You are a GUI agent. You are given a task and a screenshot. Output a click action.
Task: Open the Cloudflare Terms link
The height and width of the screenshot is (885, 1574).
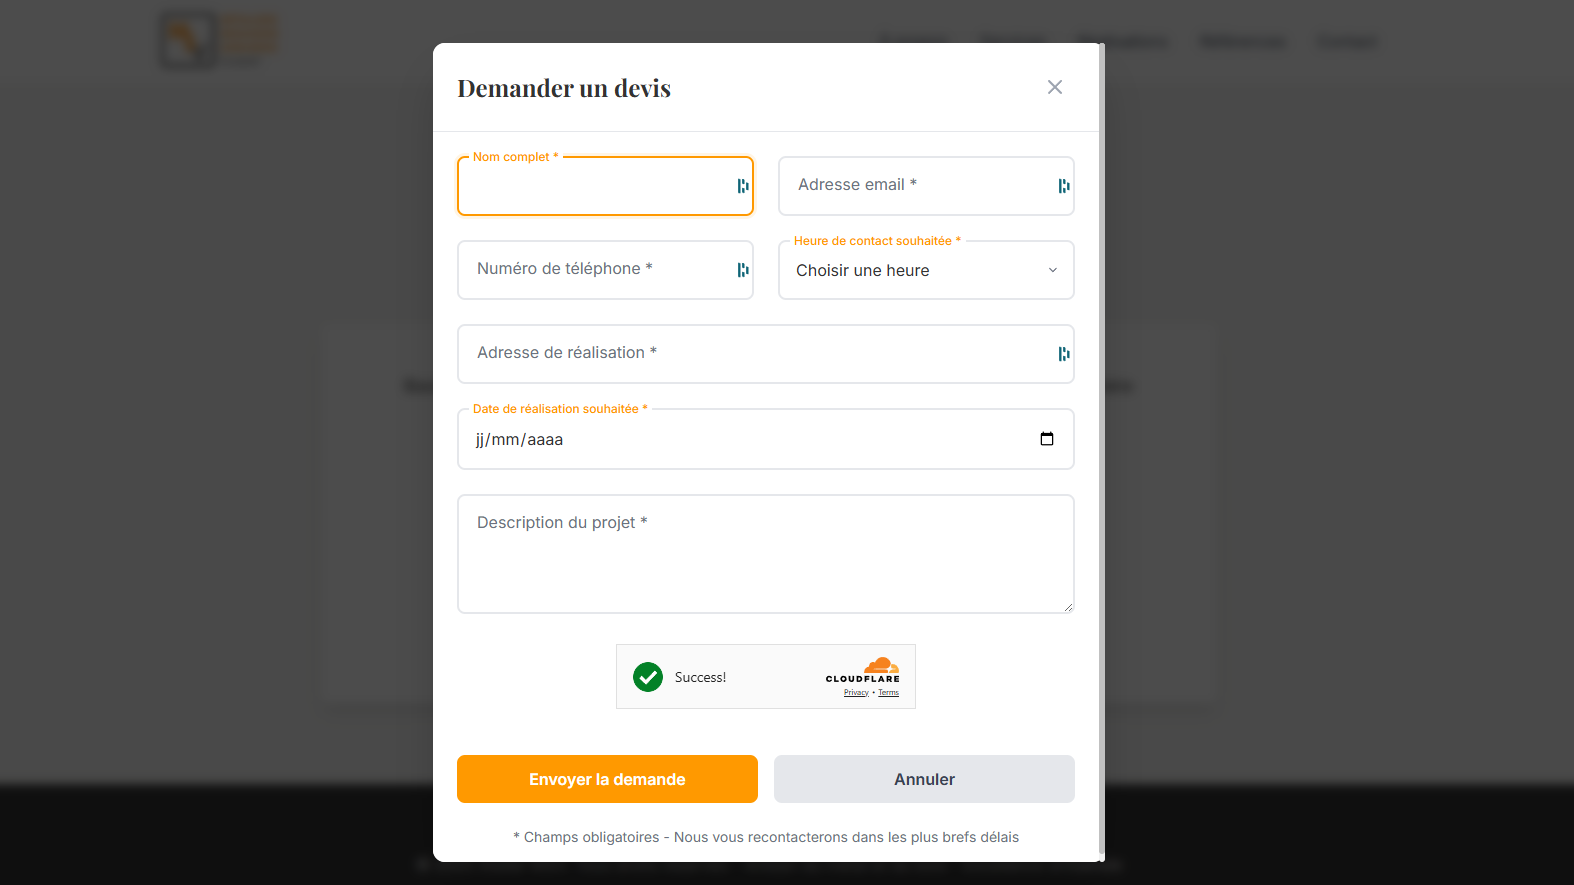coord(888,692)
